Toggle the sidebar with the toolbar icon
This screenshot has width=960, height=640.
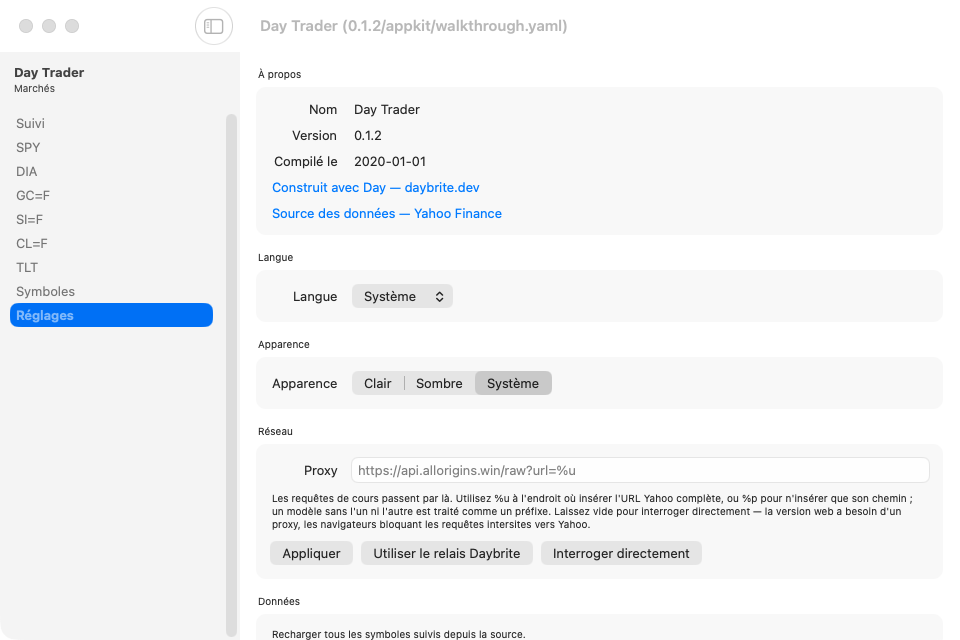pyautogui.click(x=214, y=26)
